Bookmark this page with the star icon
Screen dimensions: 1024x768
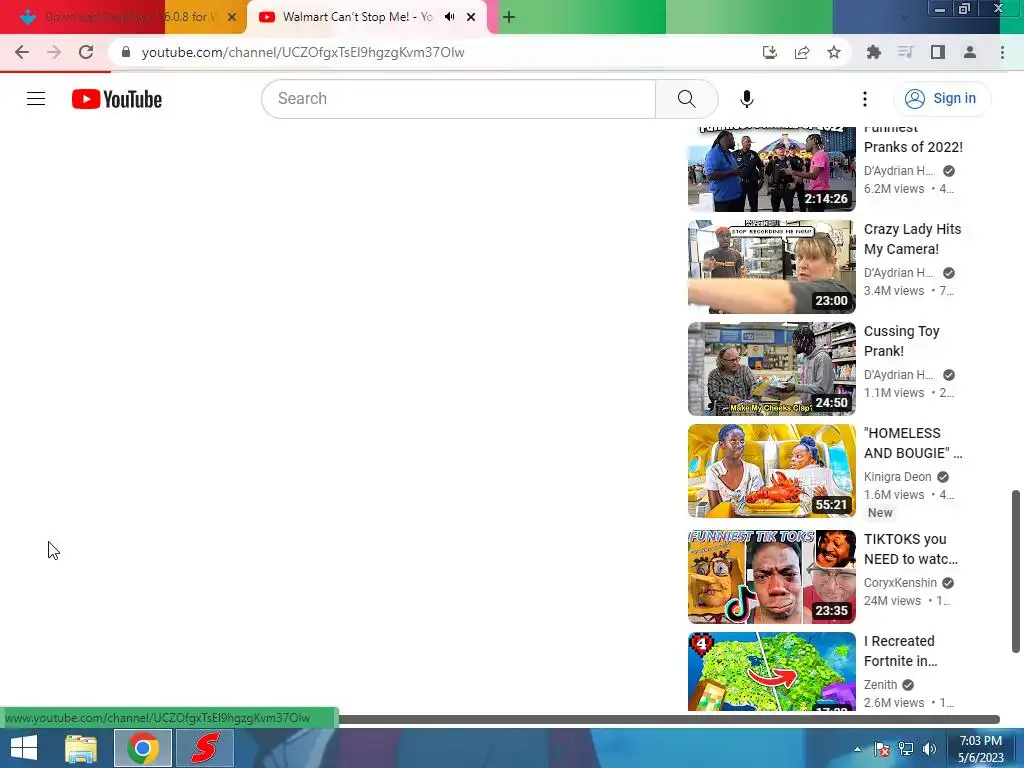click(834, 52)
